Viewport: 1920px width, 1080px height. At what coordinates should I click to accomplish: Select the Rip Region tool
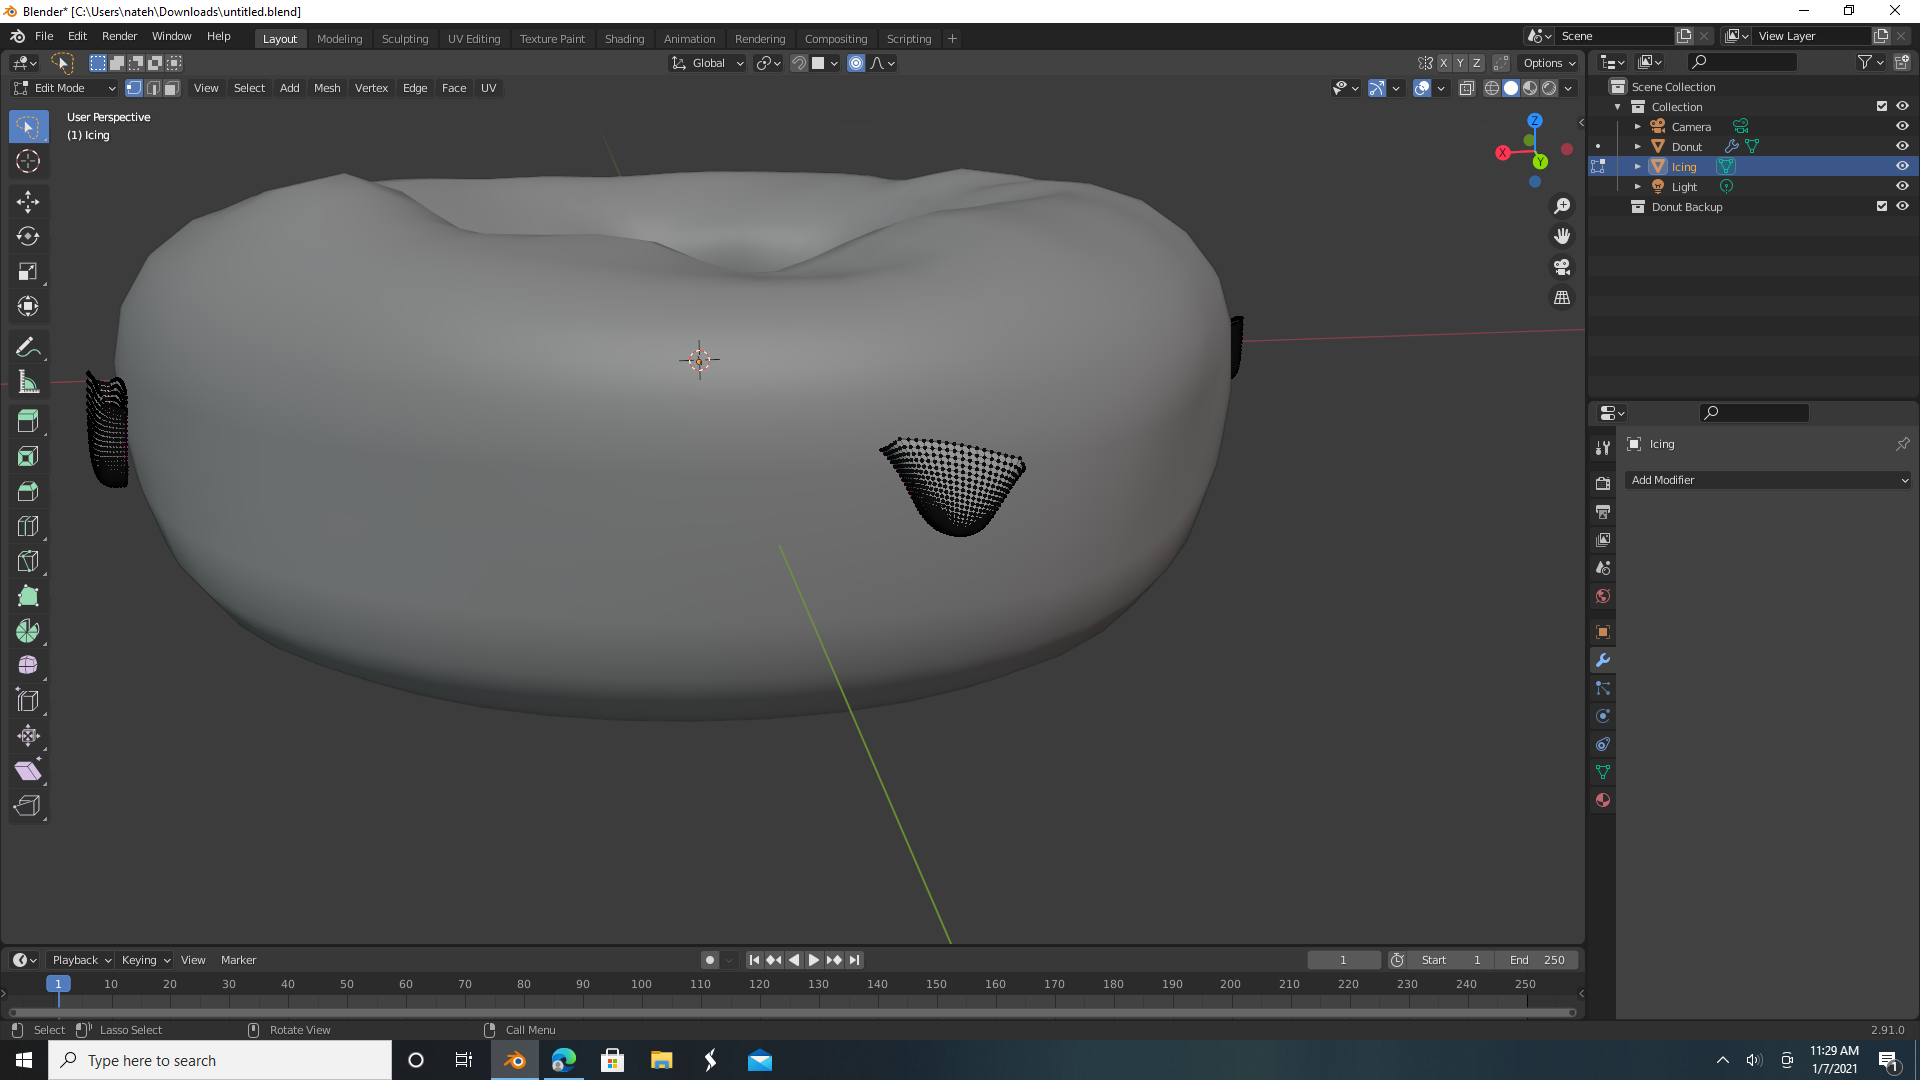pos(28,806)
